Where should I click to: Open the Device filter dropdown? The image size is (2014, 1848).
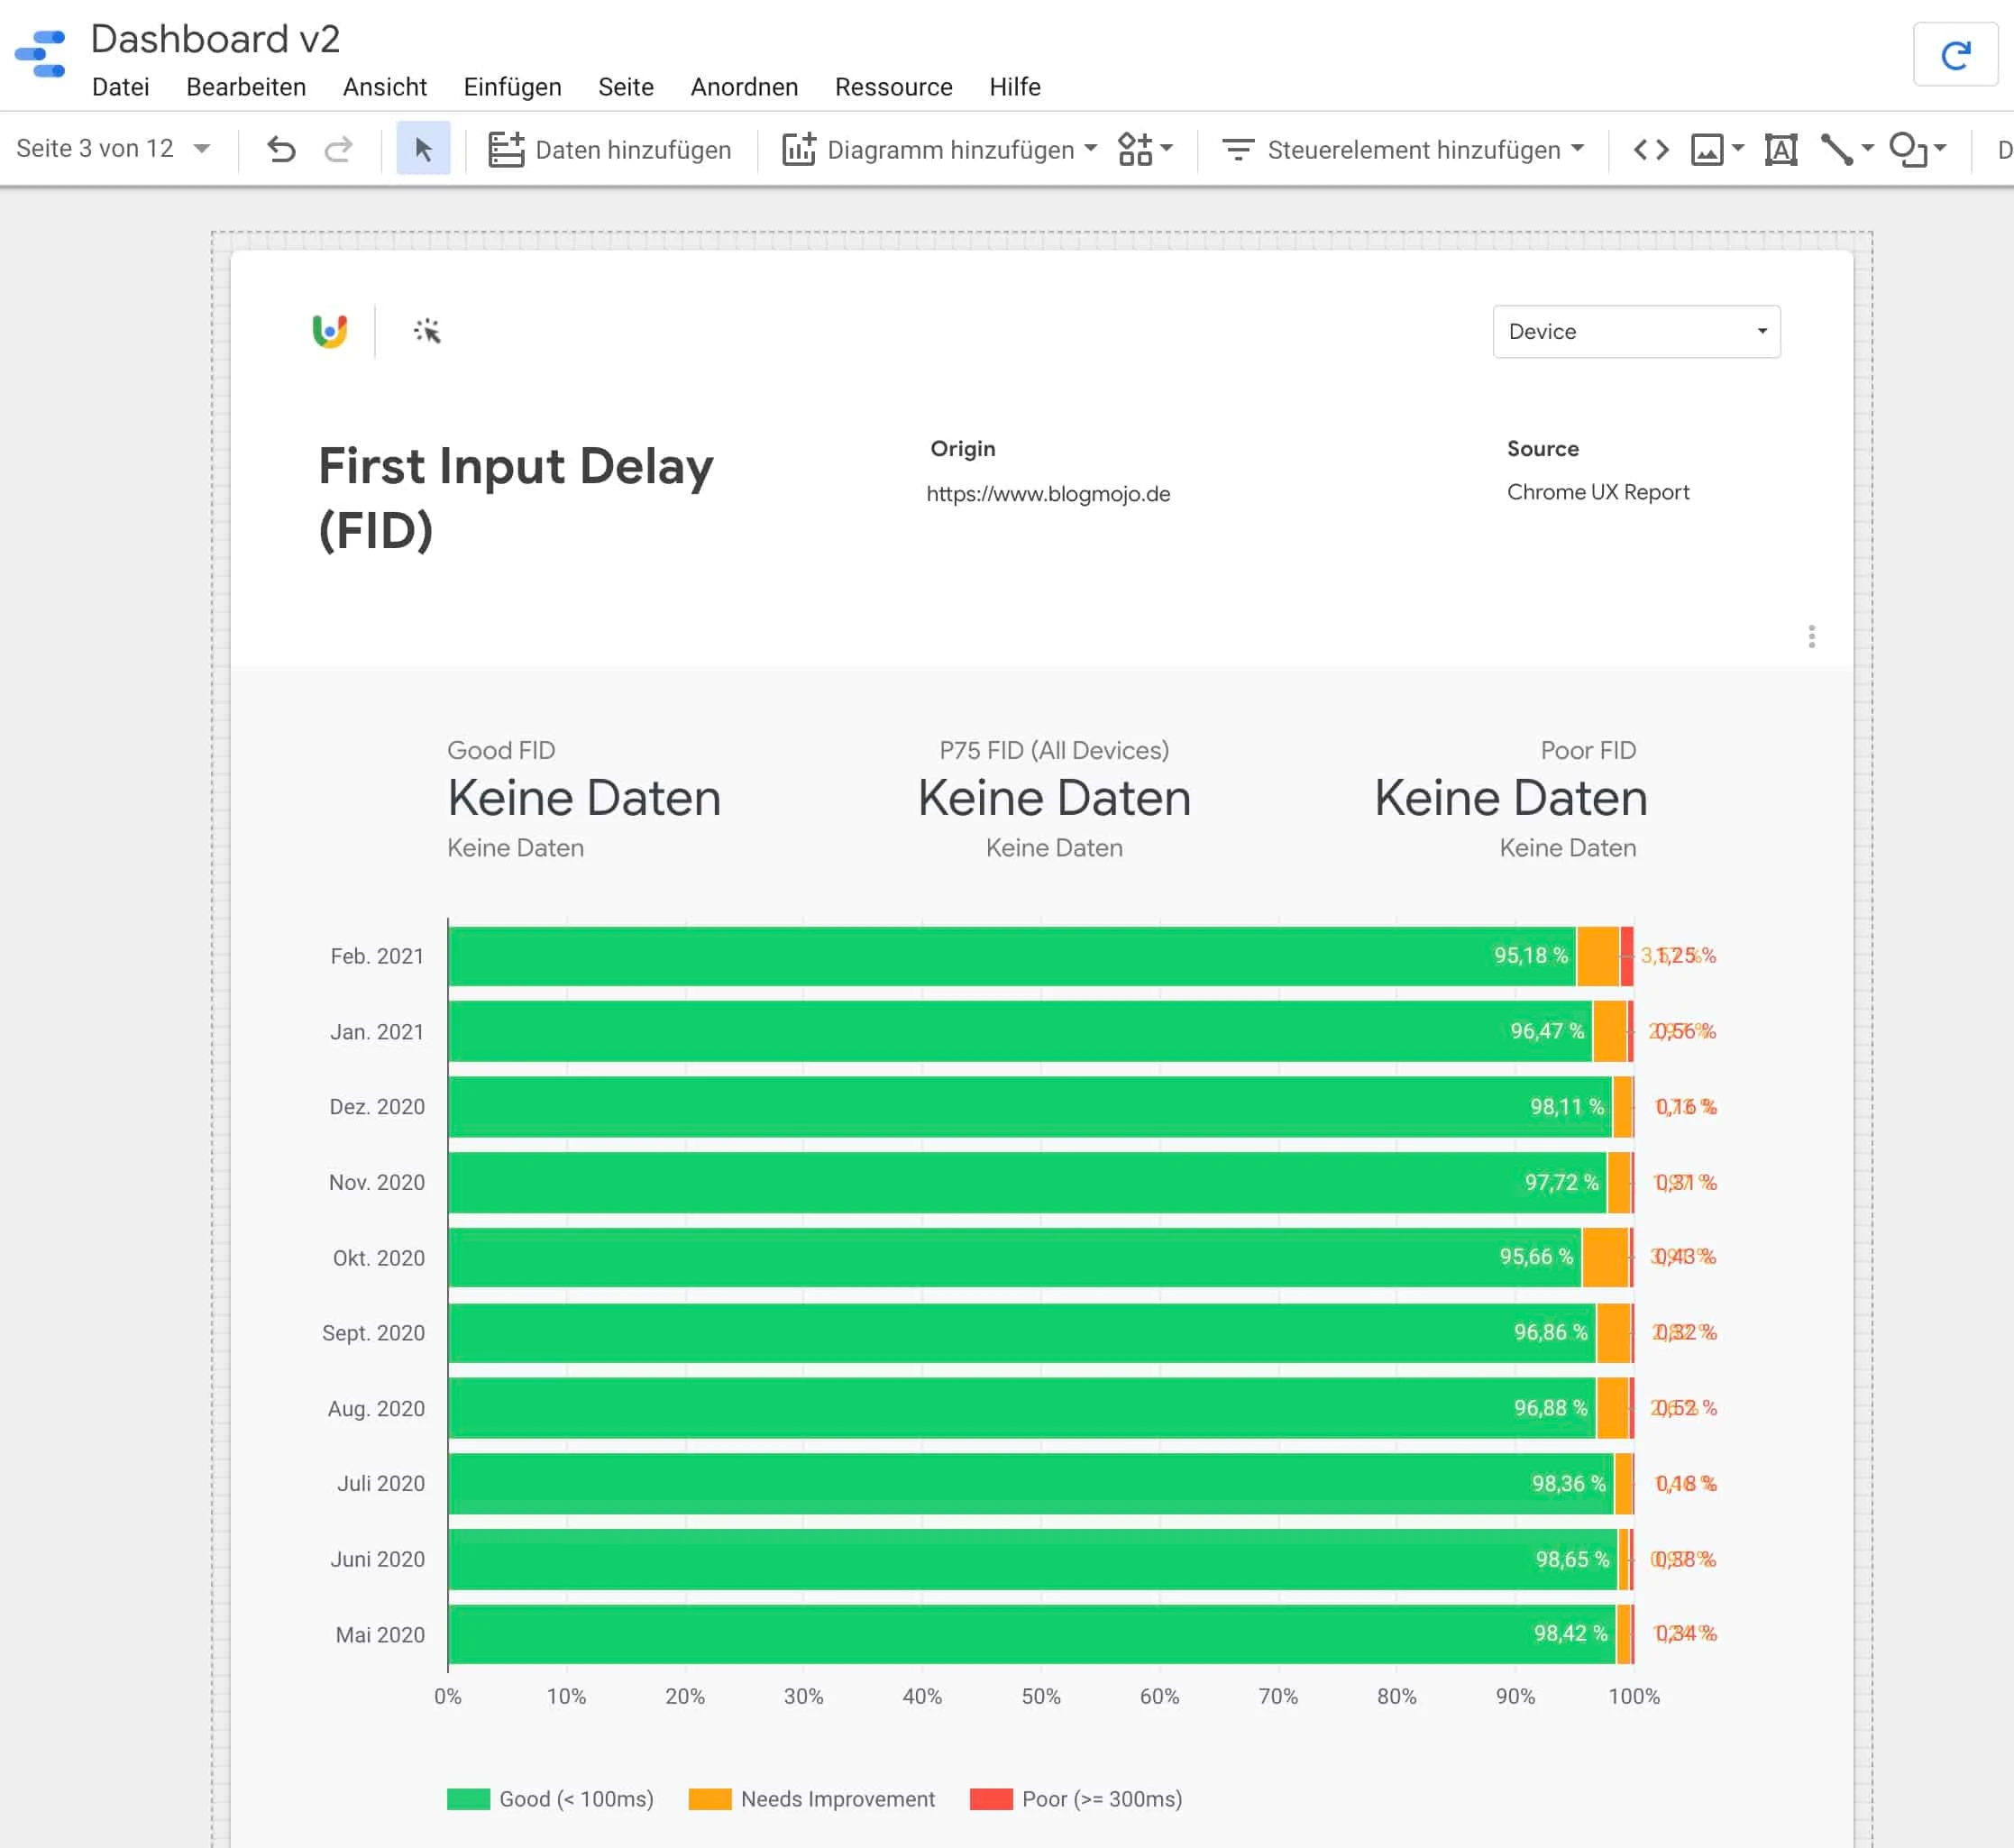1637,331
